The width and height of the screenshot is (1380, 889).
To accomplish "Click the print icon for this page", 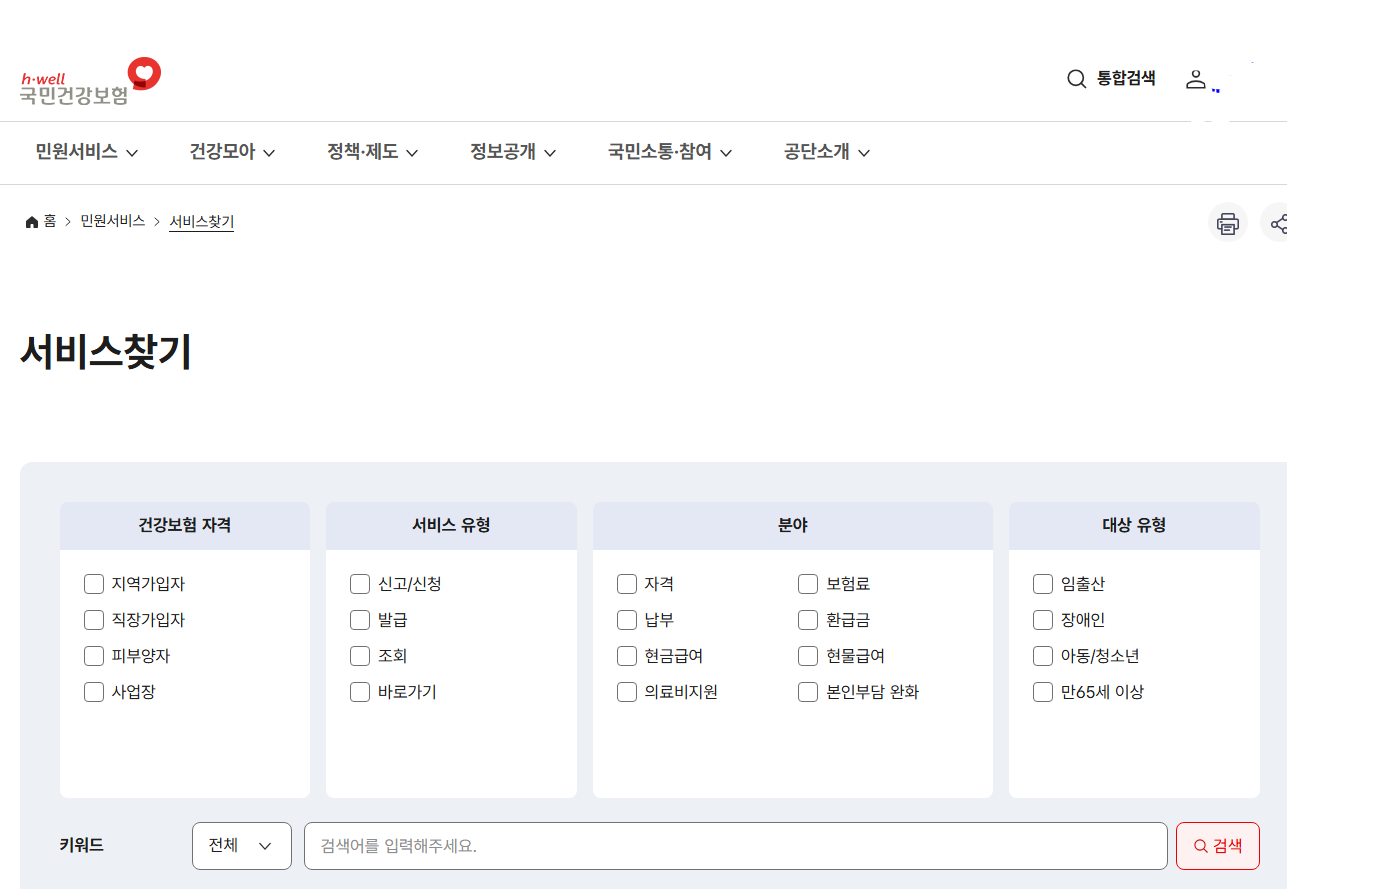I will point(1228,222).
